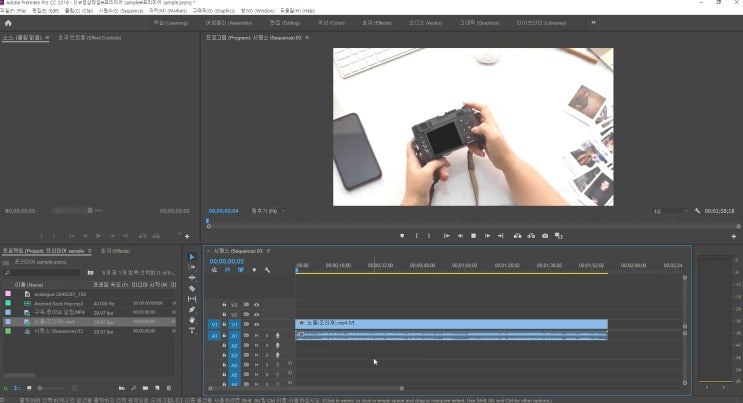Select the Track Select Forward tool
743x403 pixels.
point(192,267)
